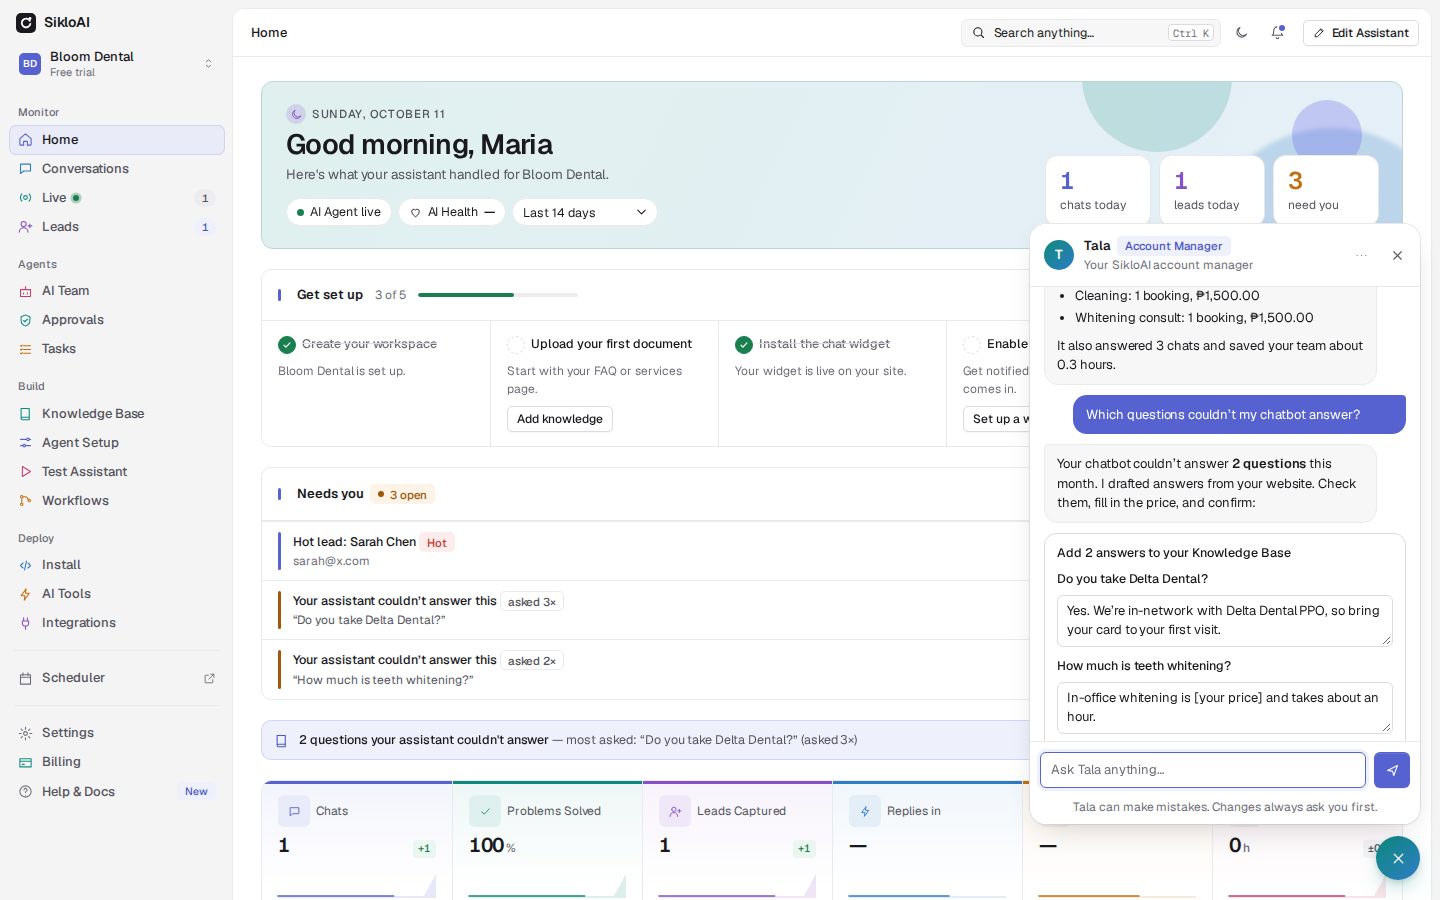This screenshot has height=900, width=1440.
Task: Go to Knowledge Base page
Action: (x=117, y=414)
